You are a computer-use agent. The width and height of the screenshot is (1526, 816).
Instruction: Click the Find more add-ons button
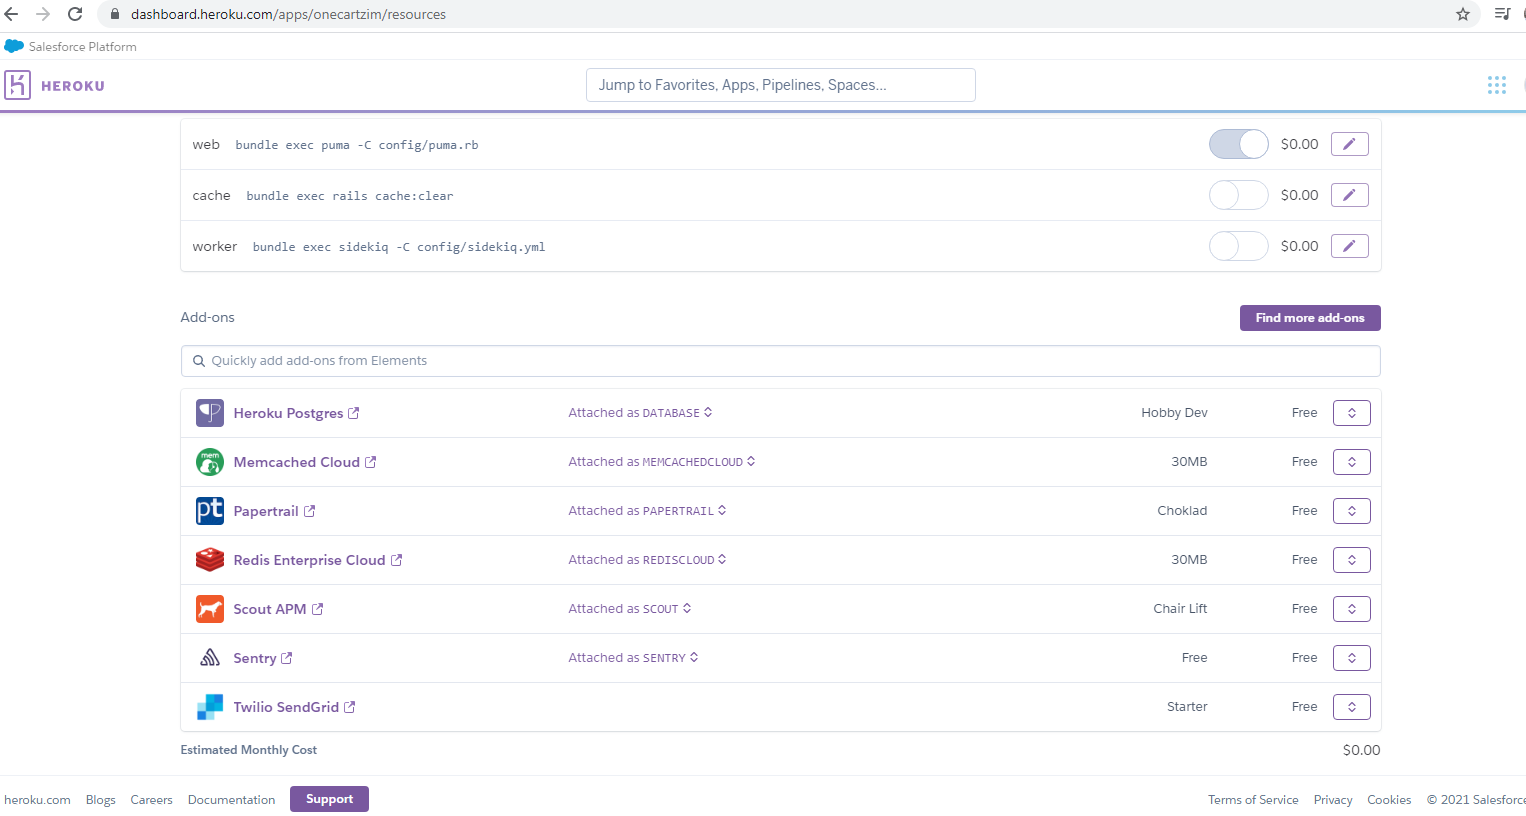(1310, 317)
